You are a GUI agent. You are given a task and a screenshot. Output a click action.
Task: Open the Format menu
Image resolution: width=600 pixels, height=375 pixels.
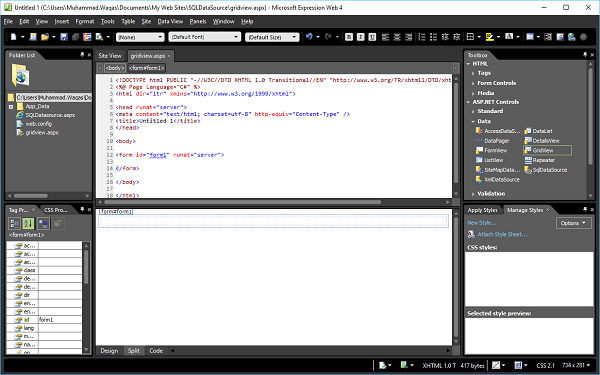click(x=85, y=21)
